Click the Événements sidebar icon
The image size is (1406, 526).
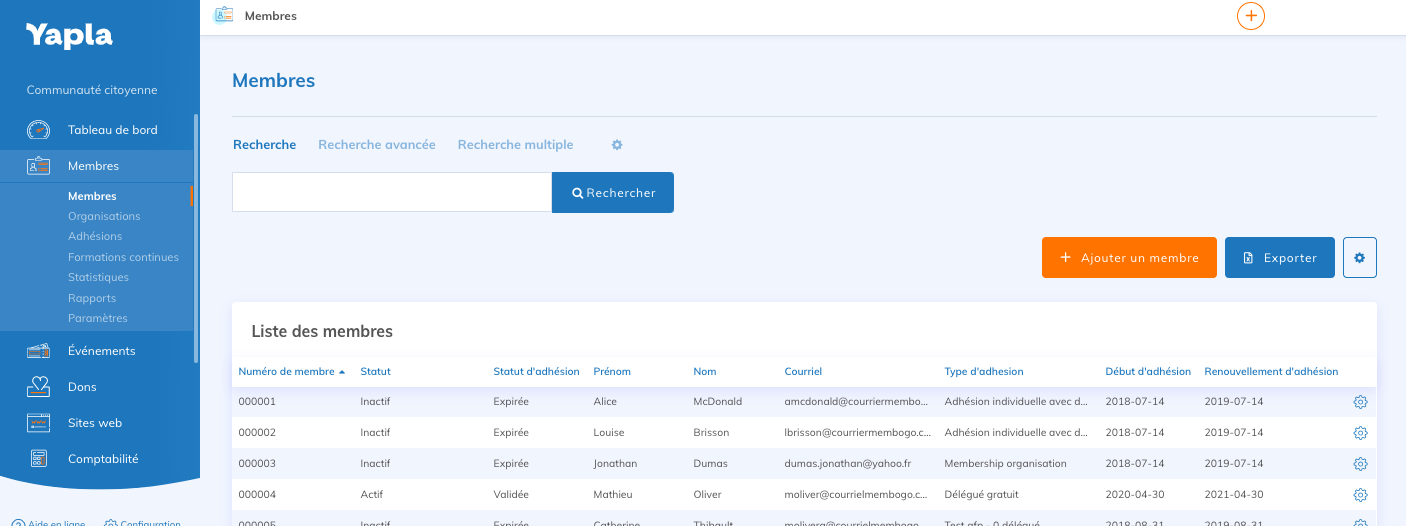click(38, 351)
